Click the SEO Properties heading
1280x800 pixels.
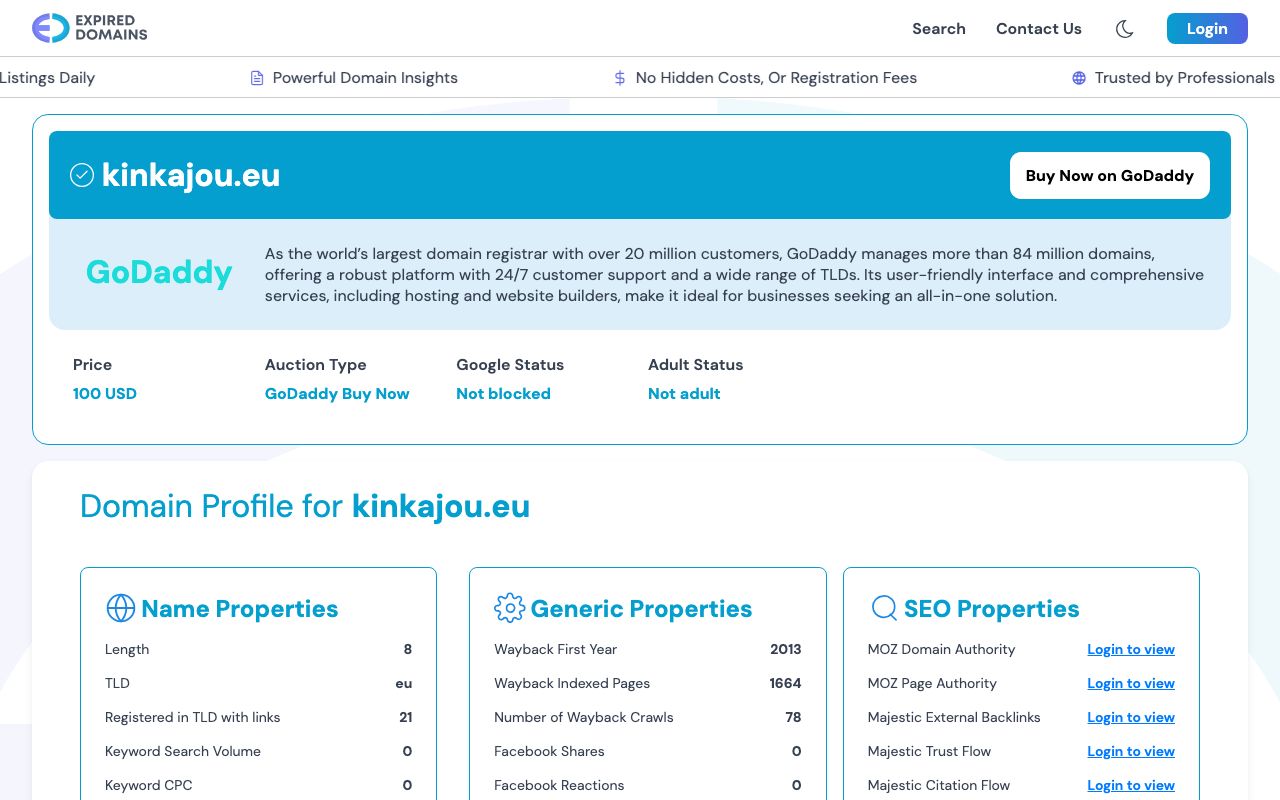click(992, 608)
